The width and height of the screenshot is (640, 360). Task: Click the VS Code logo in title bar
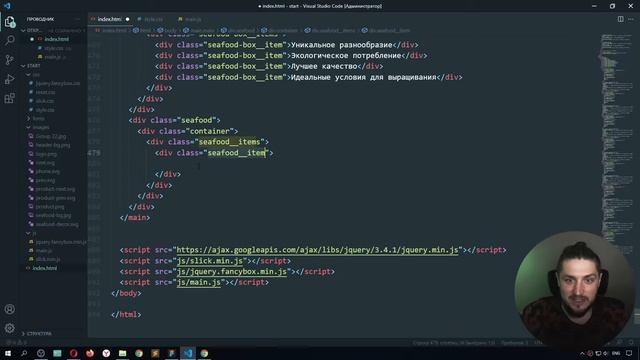(x=7, y=6)
